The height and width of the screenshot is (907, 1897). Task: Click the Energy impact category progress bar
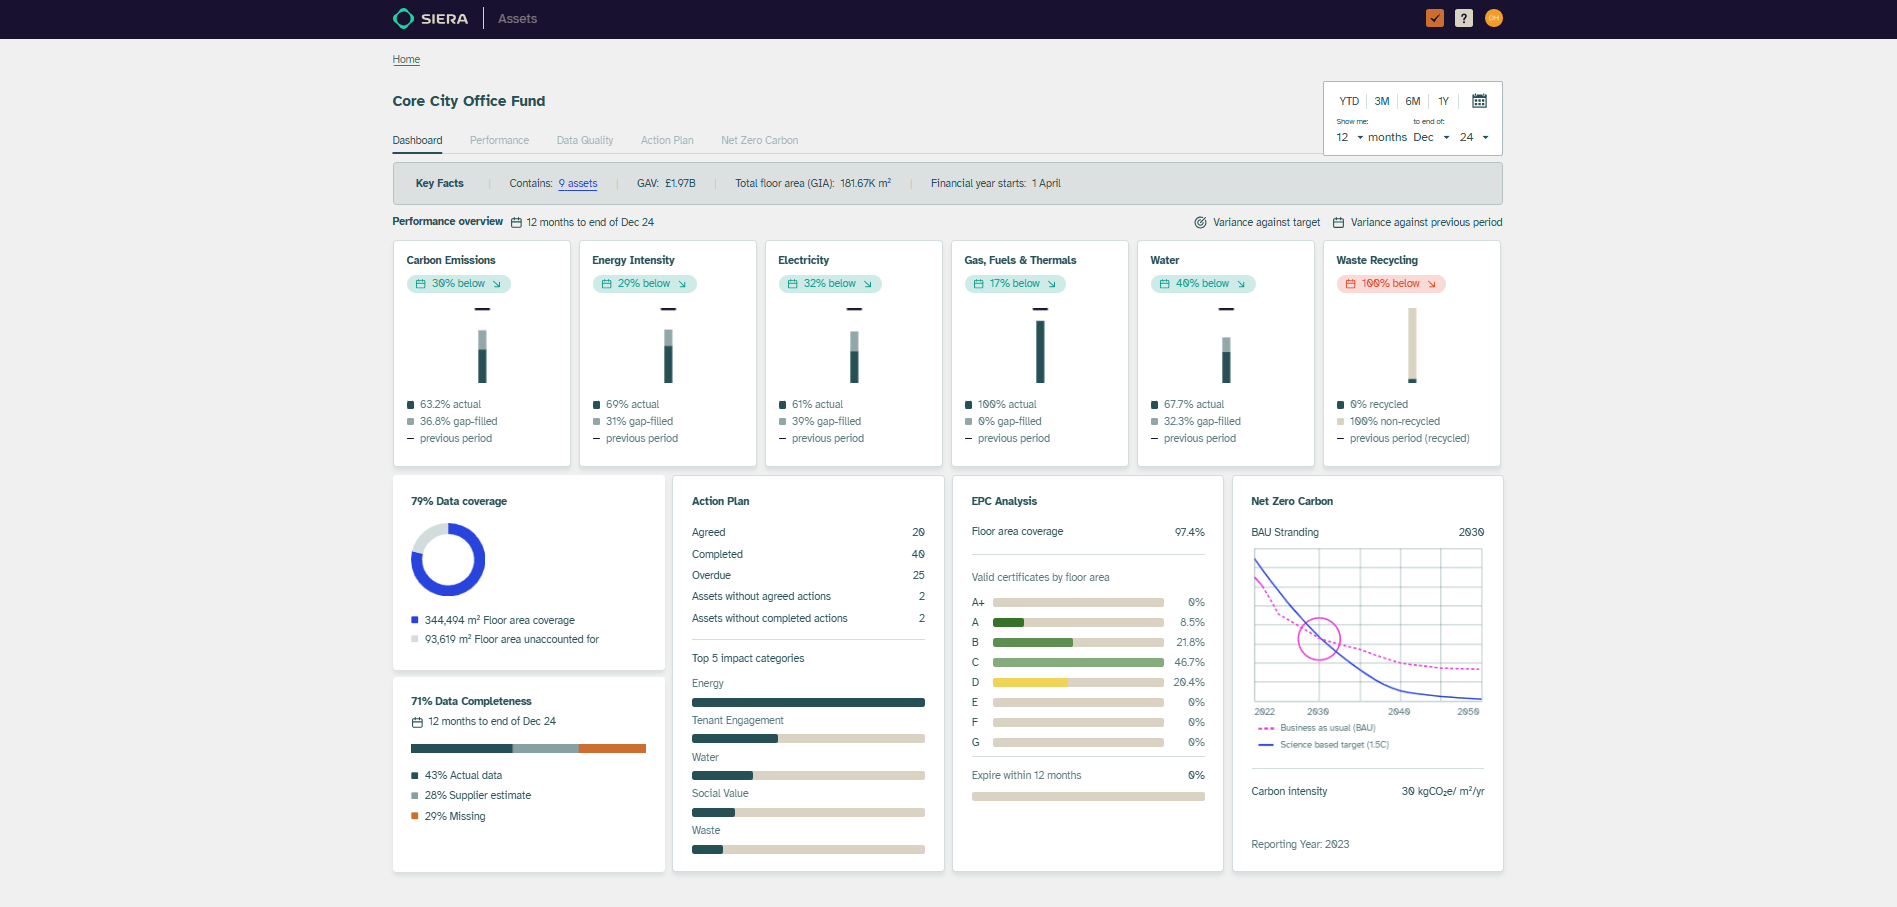coord(808,702)
